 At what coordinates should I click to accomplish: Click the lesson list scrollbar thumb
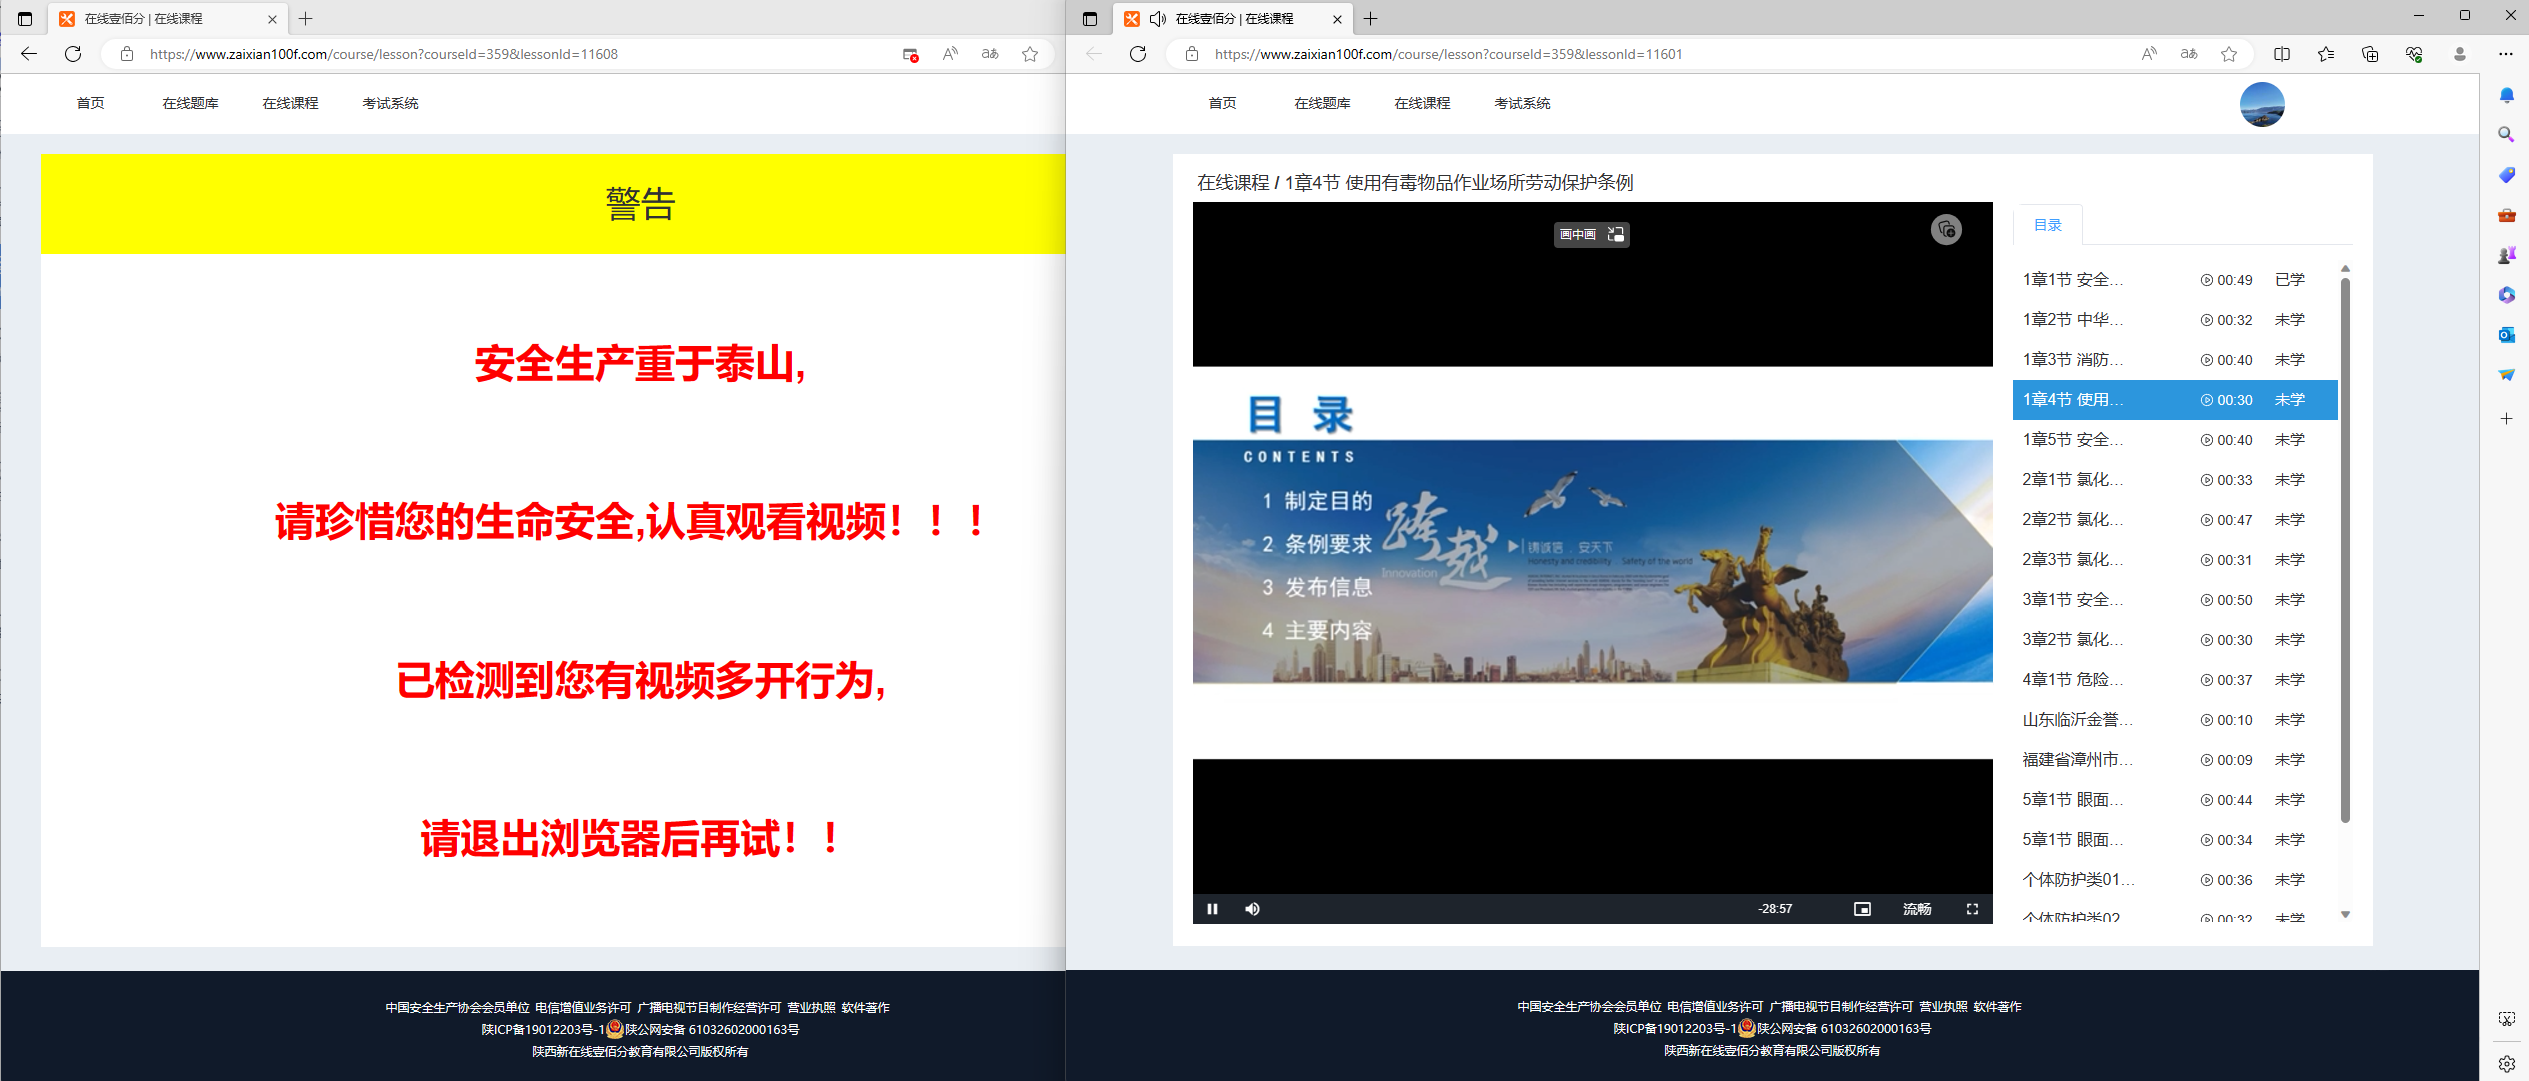[2345, 550]
